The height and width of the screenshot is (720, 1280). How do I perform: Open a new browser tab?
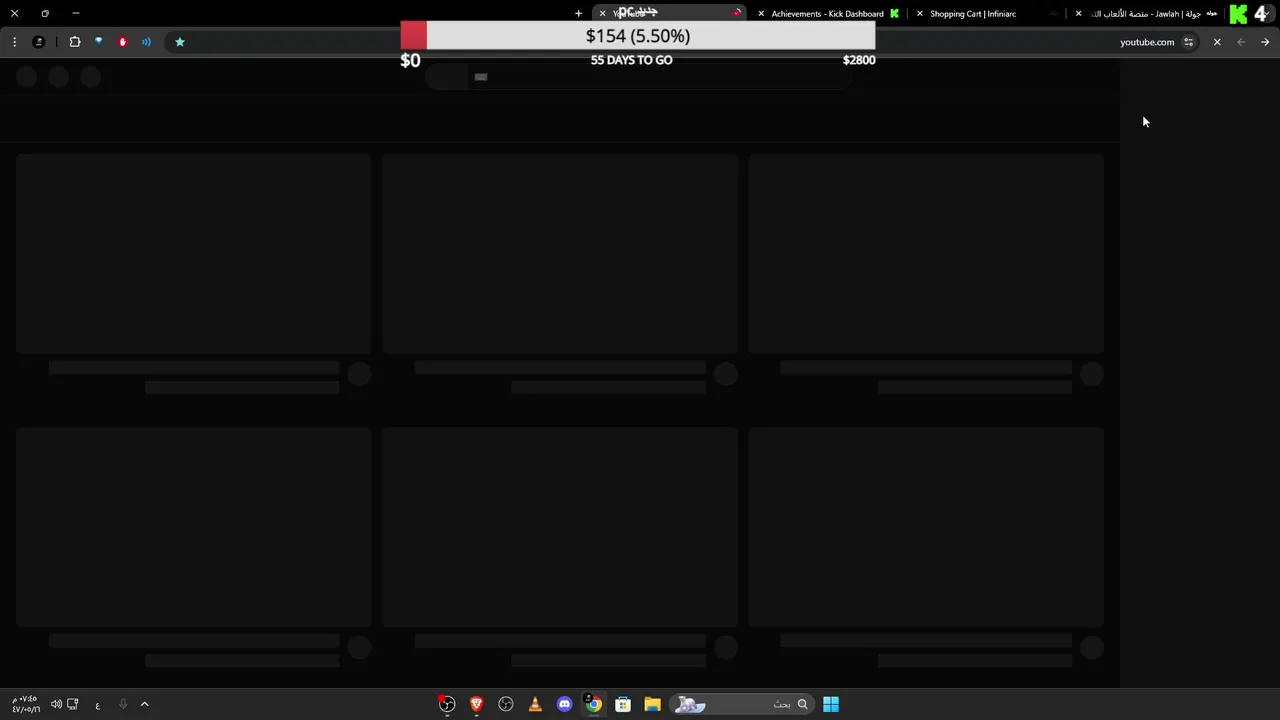(x=578, y=13)
